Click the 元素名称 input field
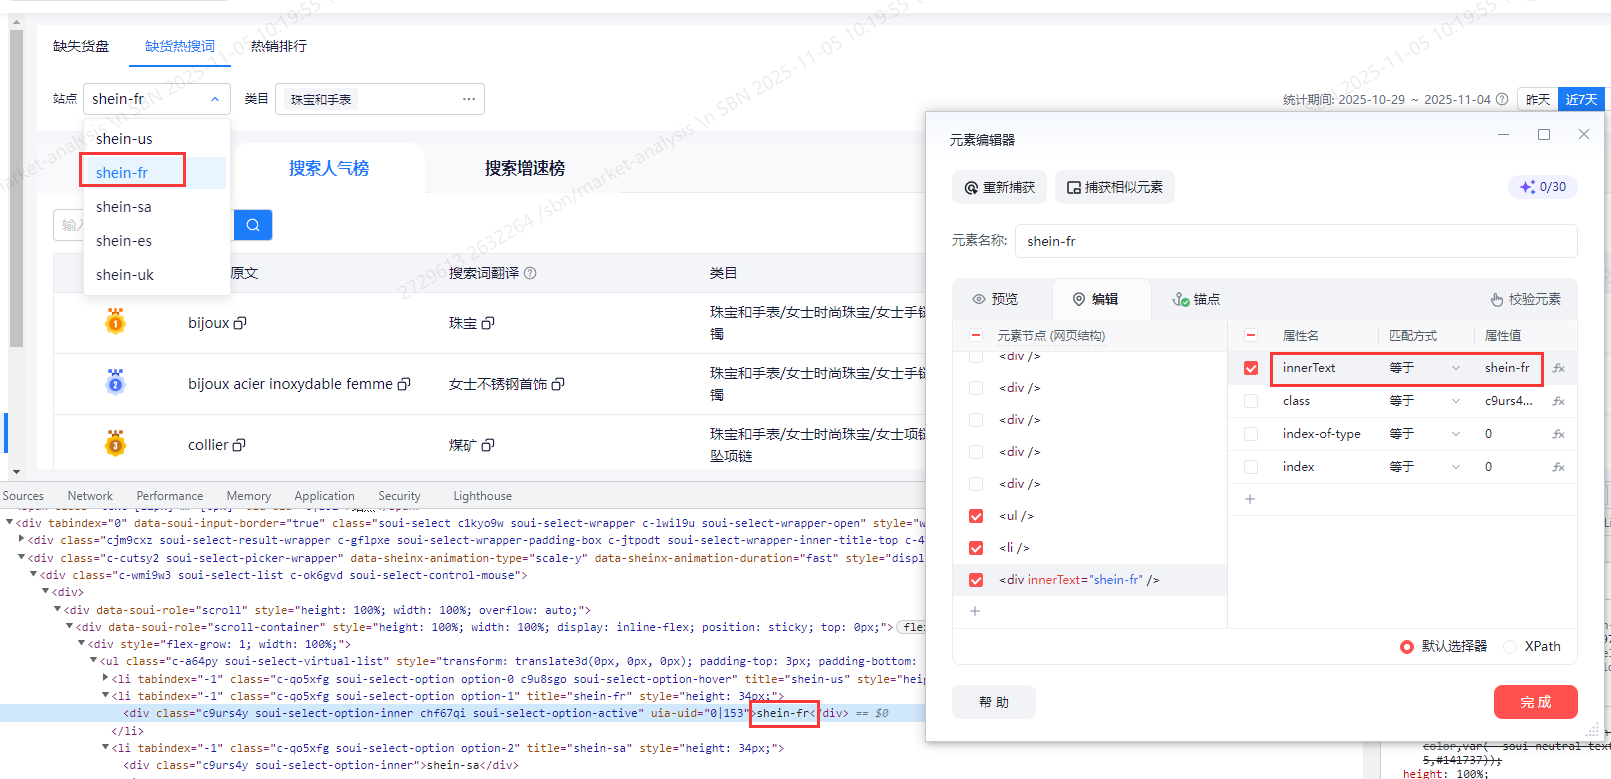Screen dimensions: 1611x779 click(1296, 241)
